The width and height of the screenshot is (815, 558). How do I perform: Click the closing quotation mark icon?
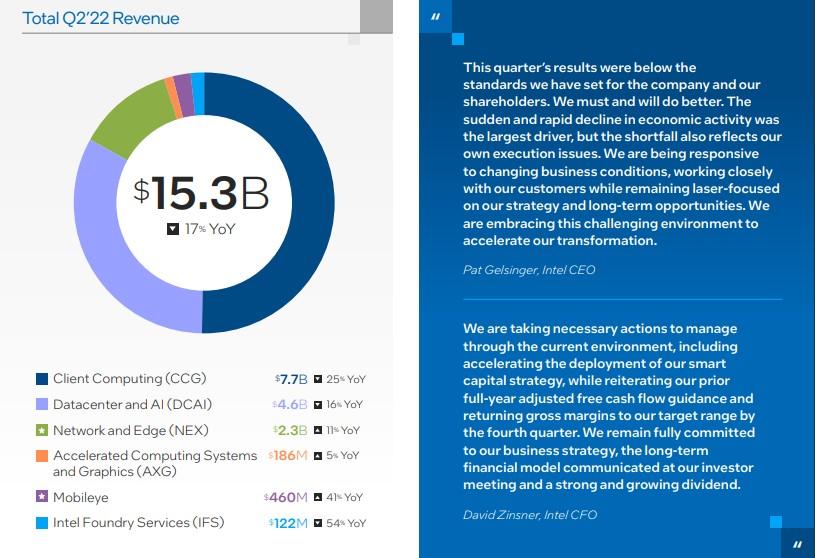[797, 543]
